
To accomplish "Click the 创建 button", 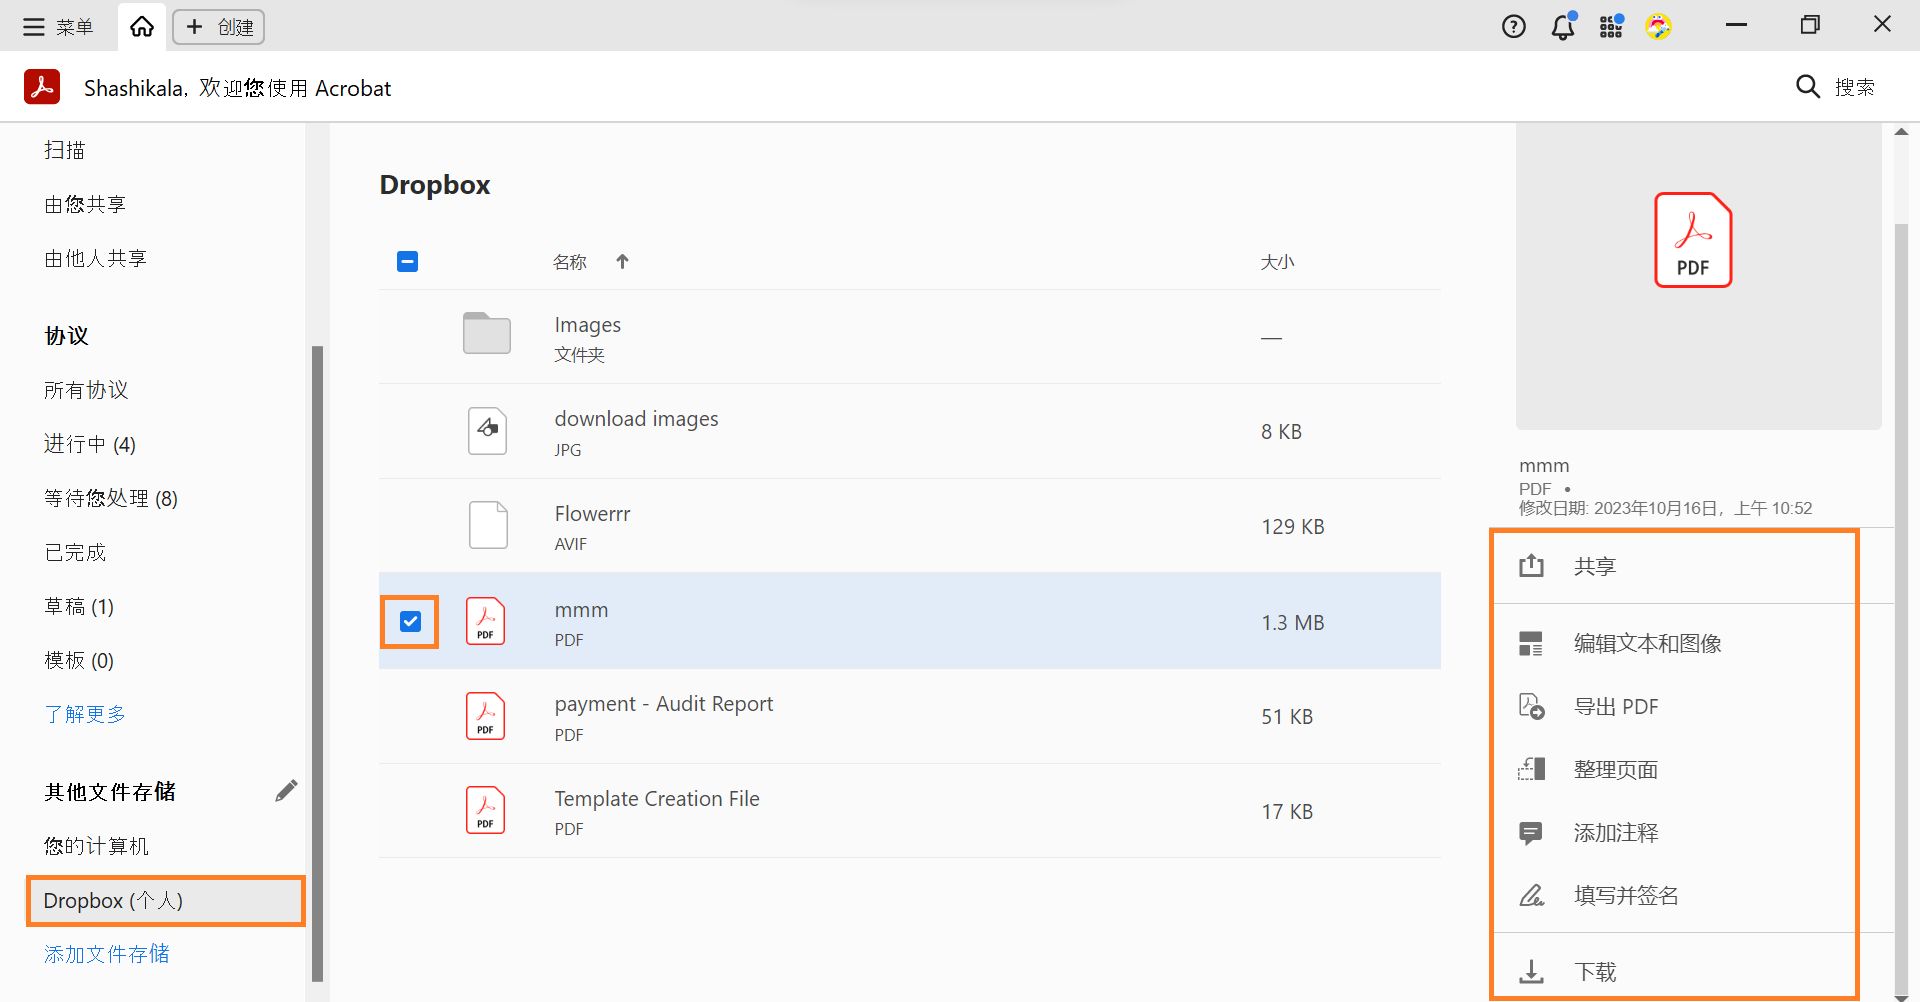I will click(219, 27).
